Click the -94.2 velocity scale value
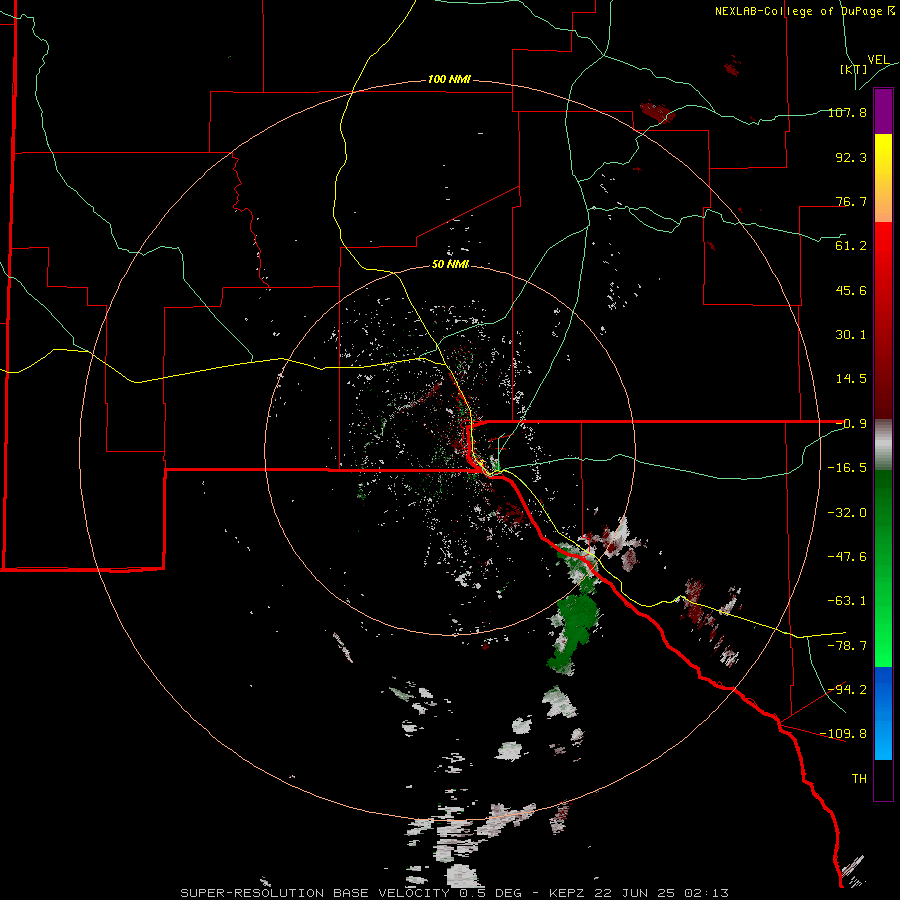900x900 pixels. tap(847, 689)
